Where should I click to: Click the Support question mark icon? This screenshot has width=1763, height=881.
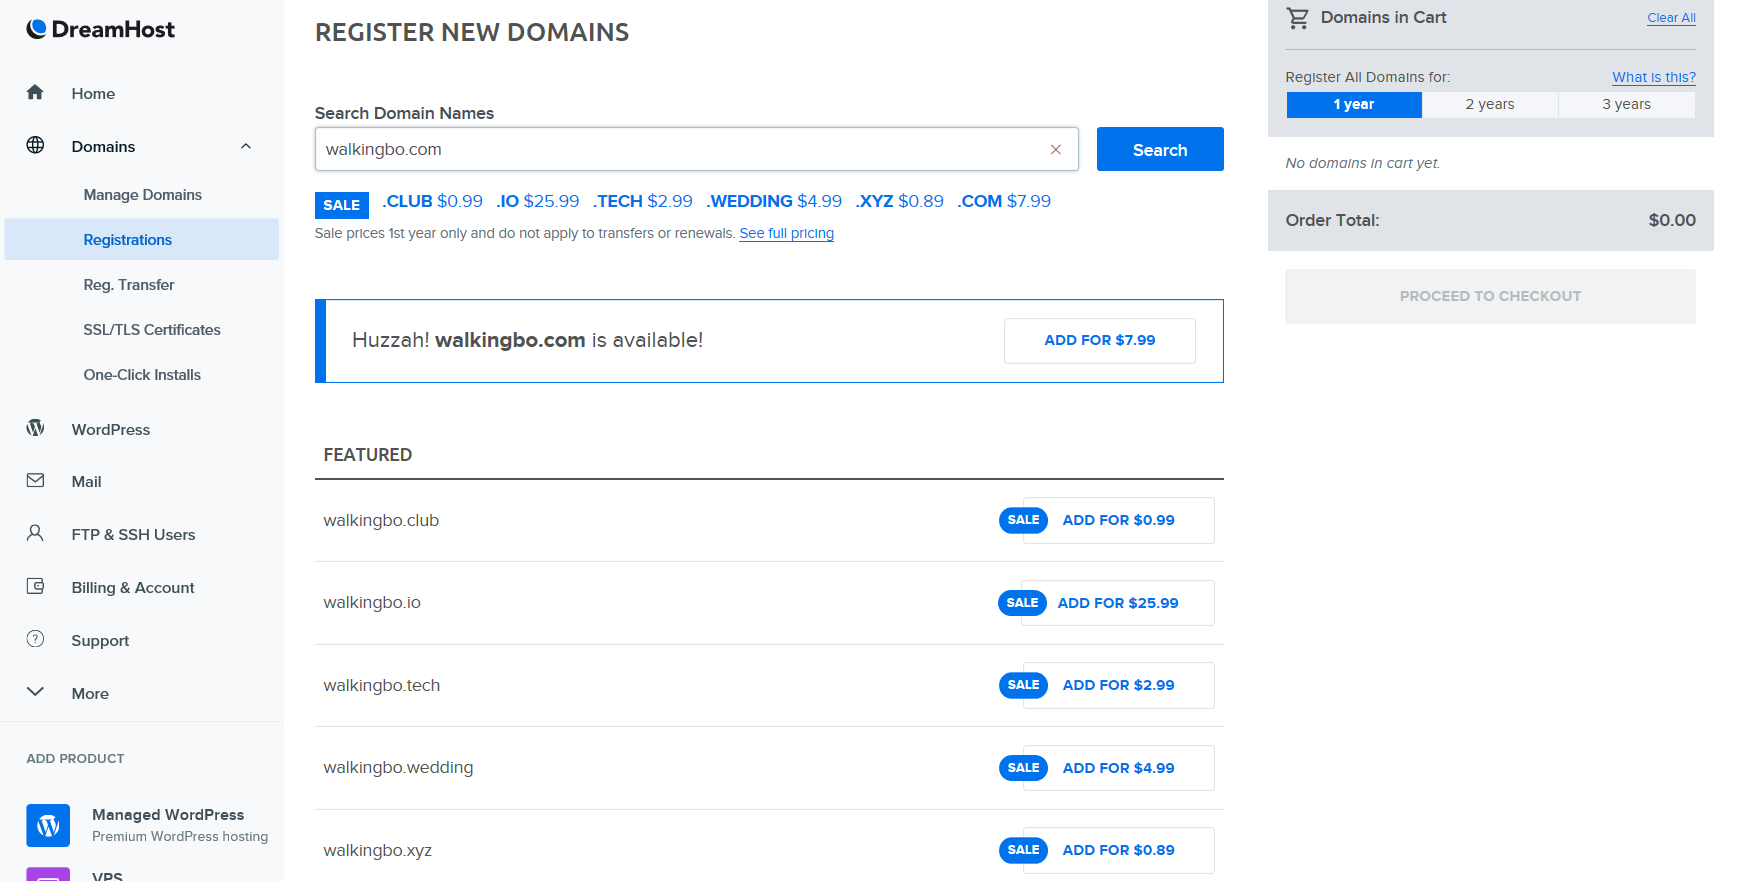pos(35,639)
